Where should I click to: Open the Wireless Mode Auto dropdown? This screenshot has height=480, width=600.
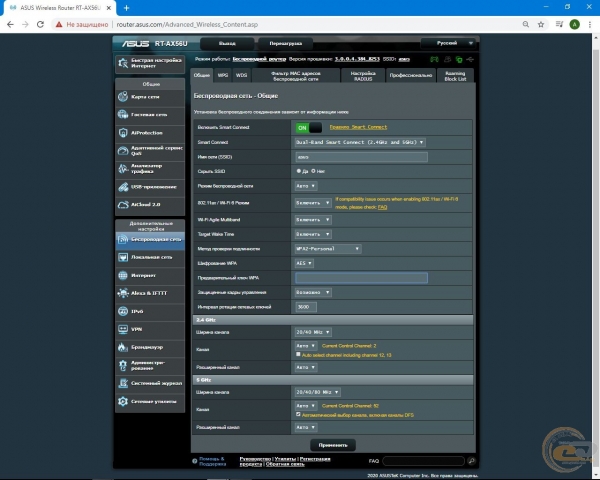tap(306, 186)
